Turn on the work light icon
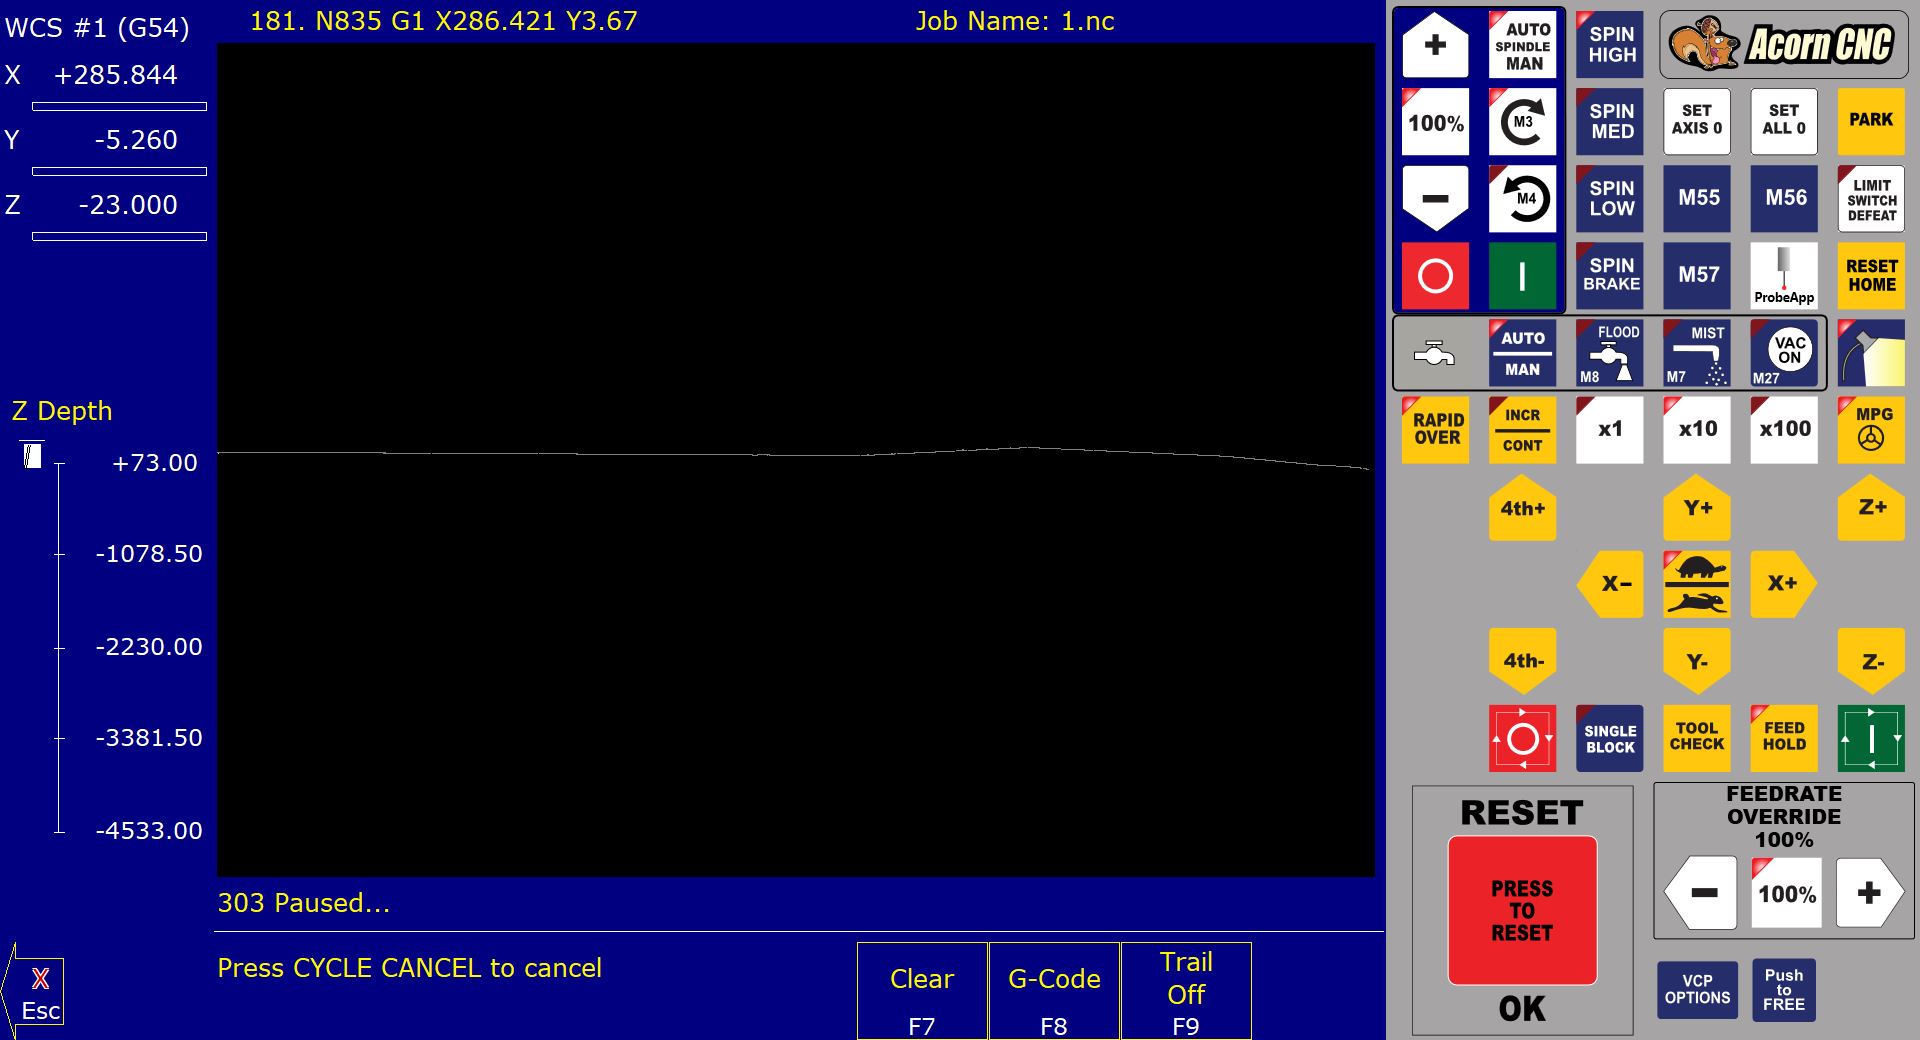 1870,353
